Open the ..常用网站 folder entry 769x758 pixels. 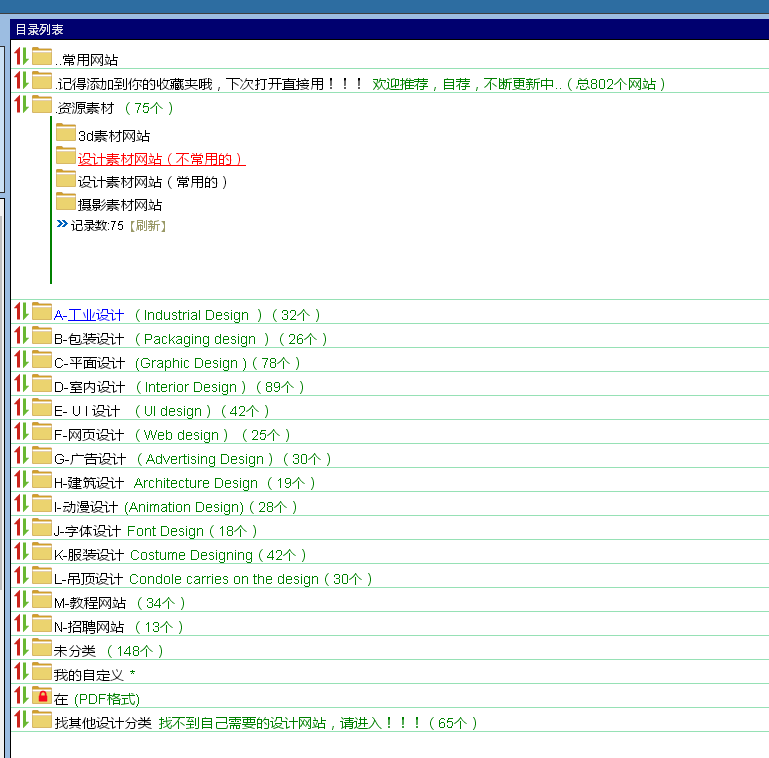coord(86,60)
